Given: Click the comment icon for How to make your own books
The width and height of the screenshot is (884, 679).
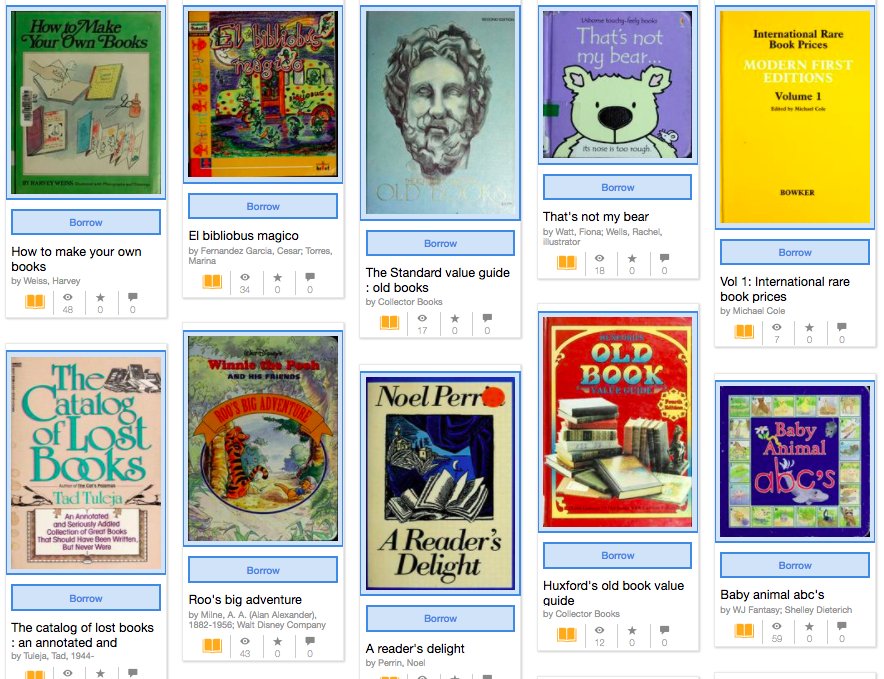Looking at the screenshot, I should (x=132, y=297).
